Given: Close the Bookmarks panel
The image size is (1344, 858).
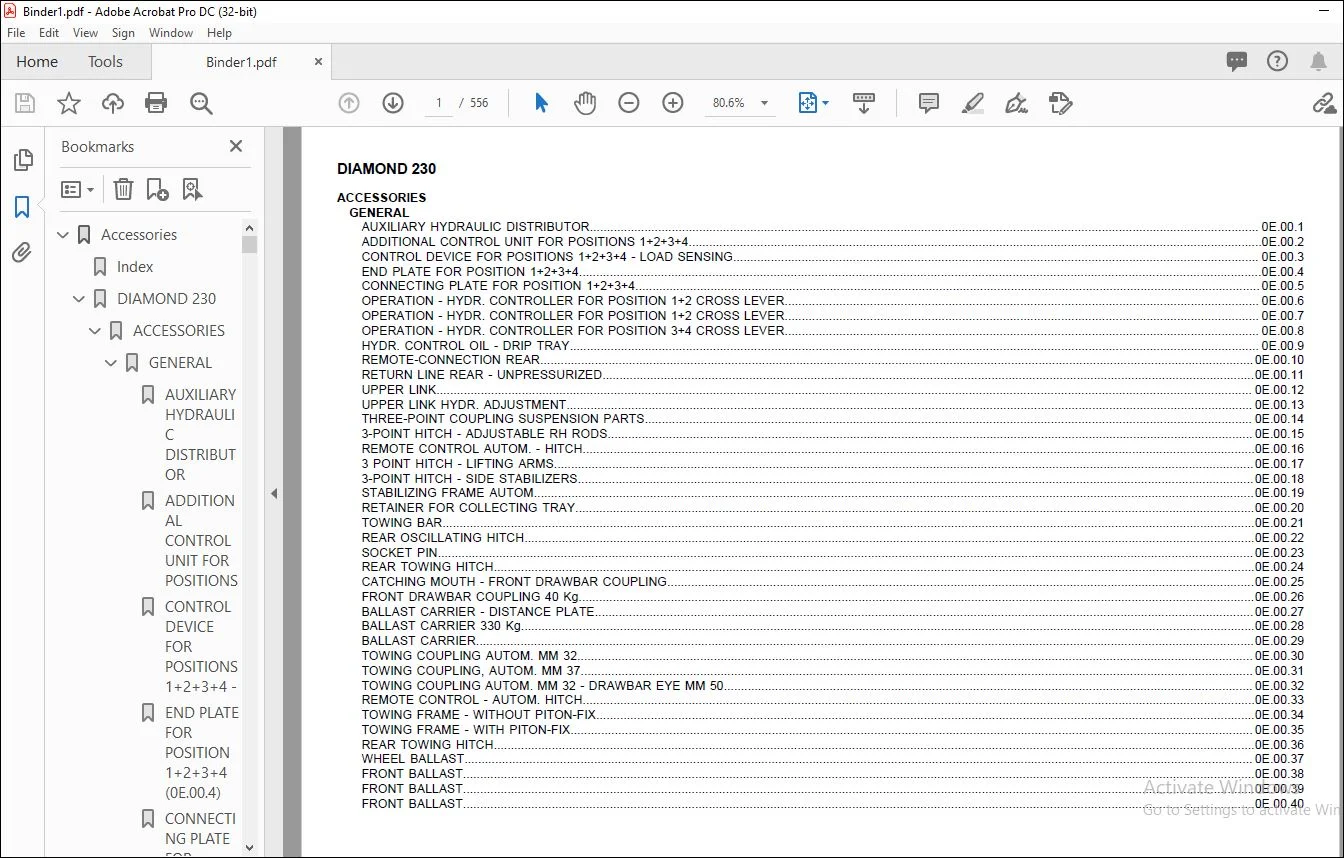Looking at the screenshot, I should coord(236,146).
